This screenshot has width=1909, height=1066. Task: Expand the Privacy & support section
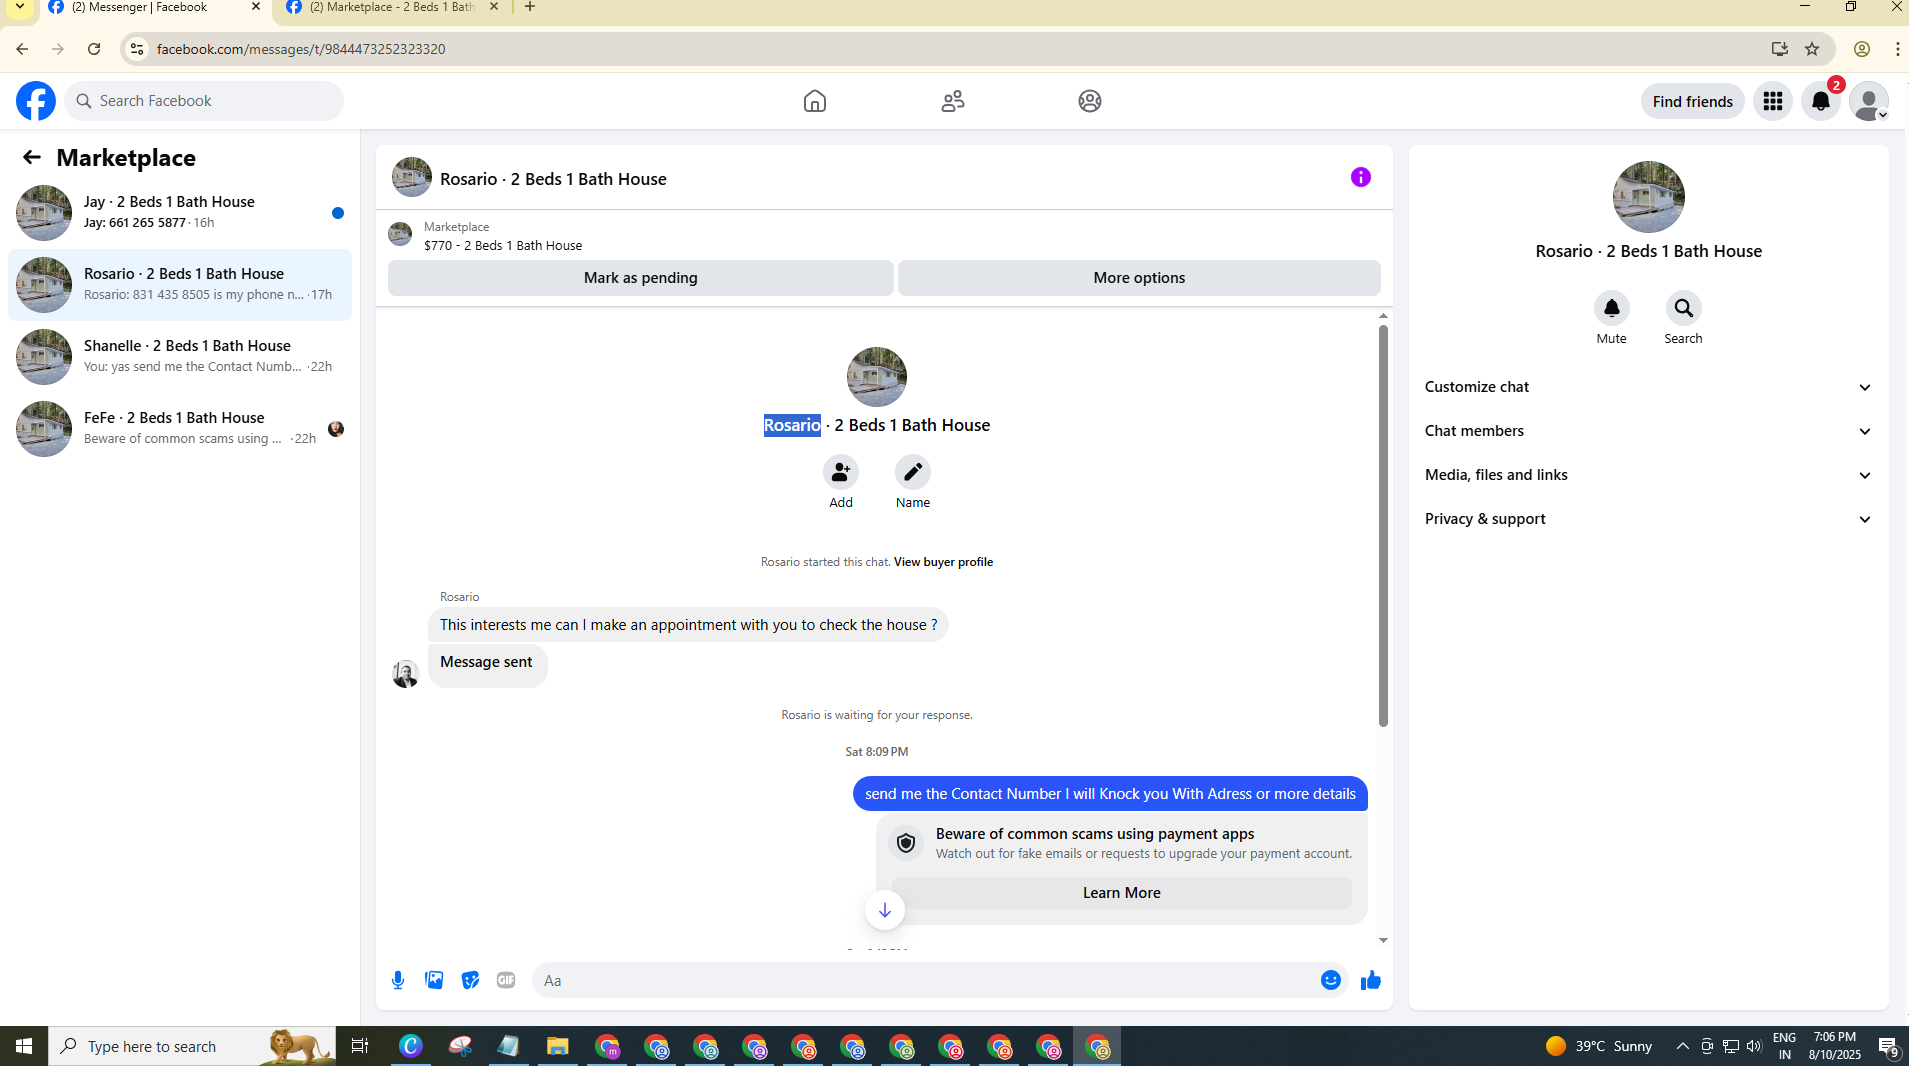click(x=1649, y=519)
